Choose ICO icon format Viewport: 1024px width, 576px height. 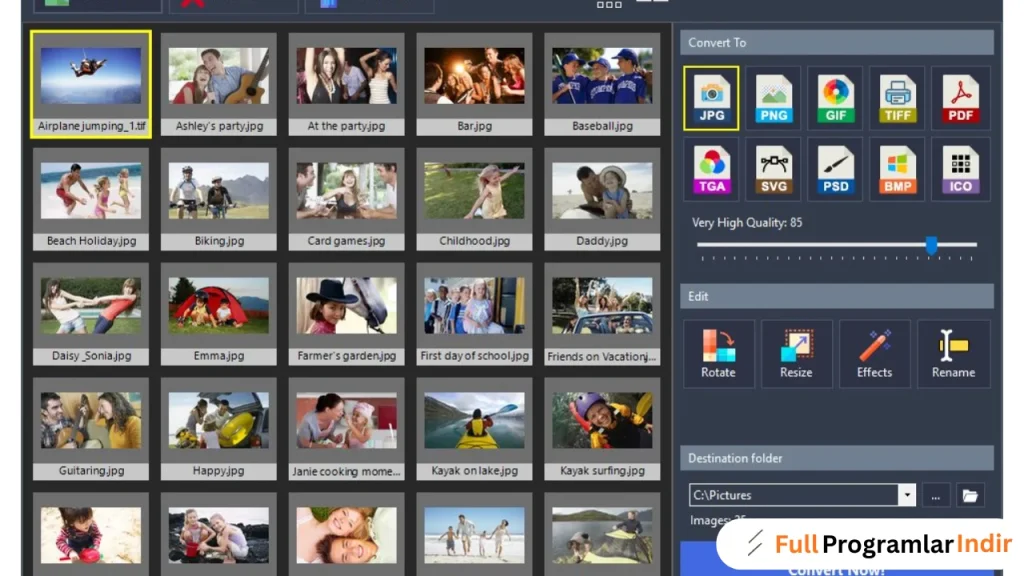pyautogui.click(x=961, y=169)
